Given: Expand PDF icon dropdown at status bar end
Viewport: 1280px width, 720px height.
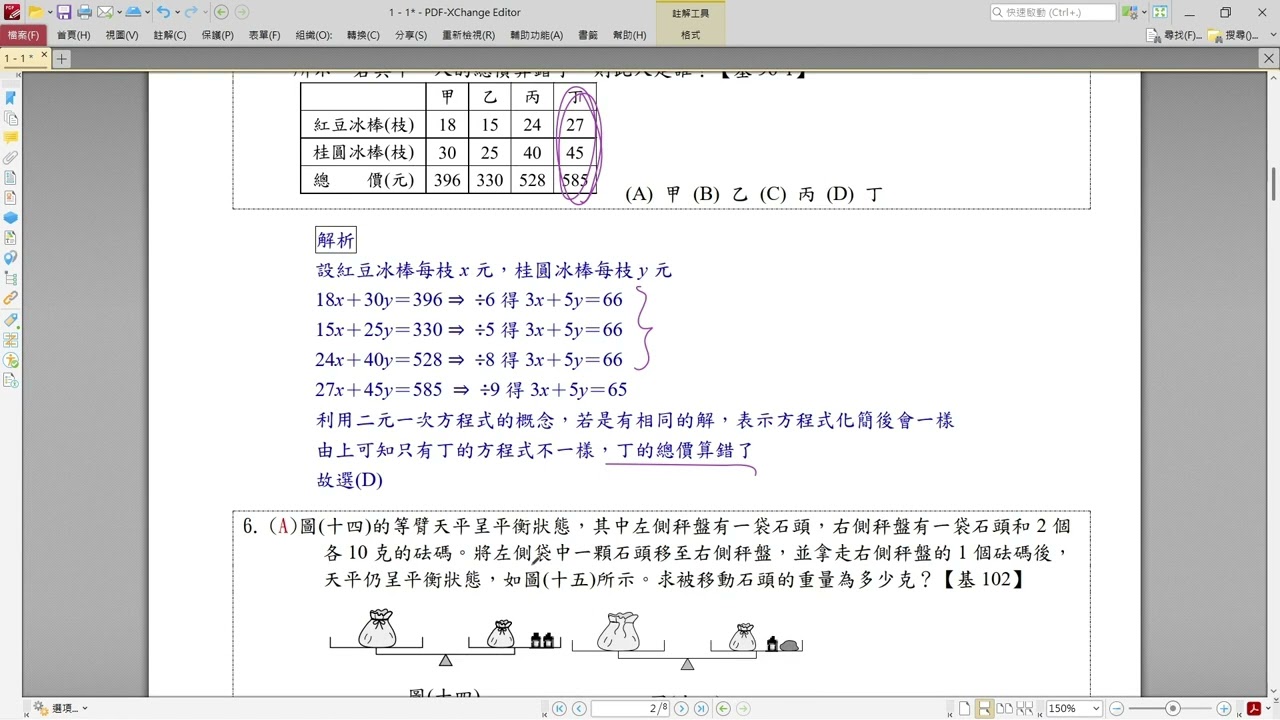Looking at the screenshot, I should tap(1266, 708).
